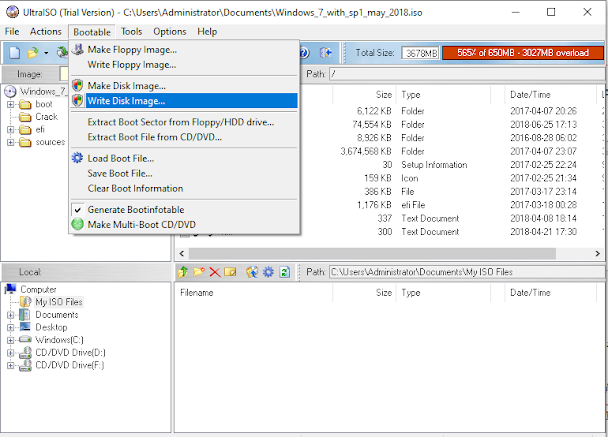Click the blue gear icon in Local toolbar
Viewport: 608px width, 437px height.
268,272
